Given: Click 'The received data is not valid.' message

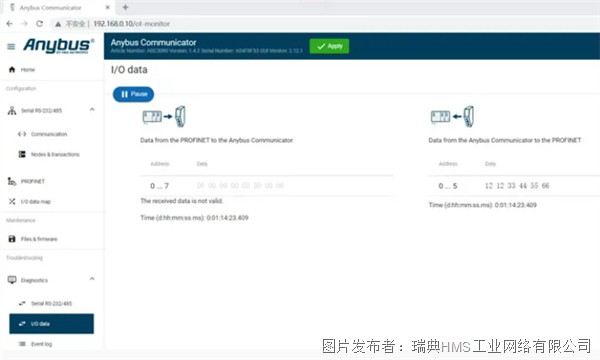Looking at the screenshot, I should point(182,201).
